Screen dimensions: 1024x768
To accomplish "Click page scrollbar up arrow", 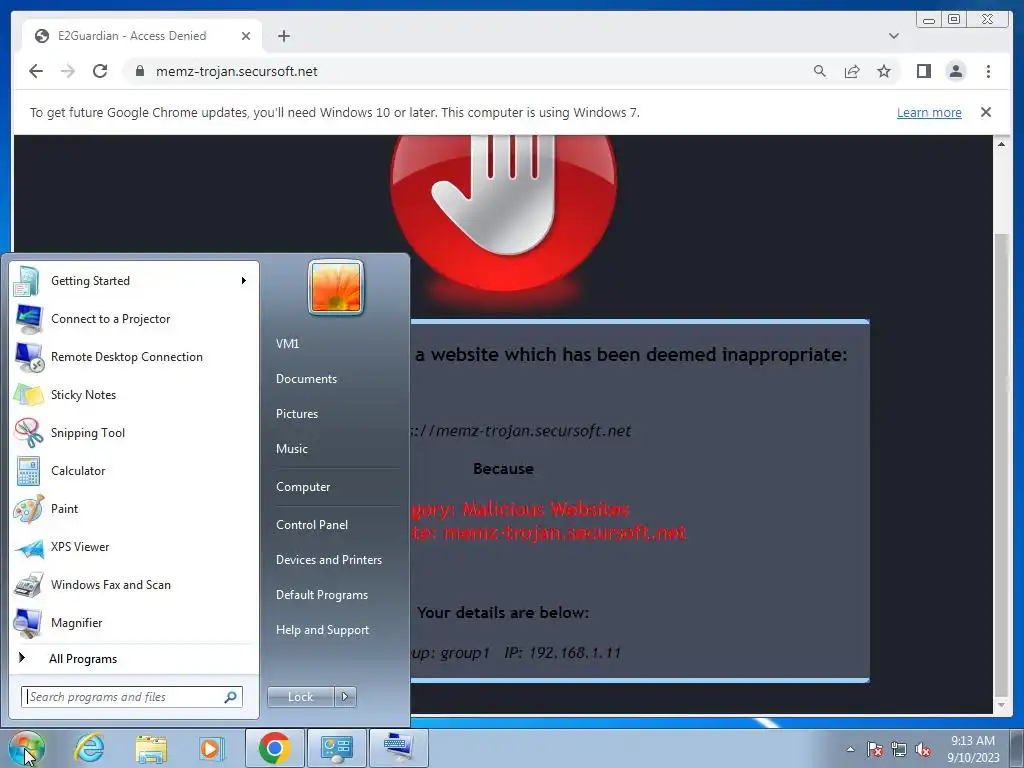I will coord(1001,144).
